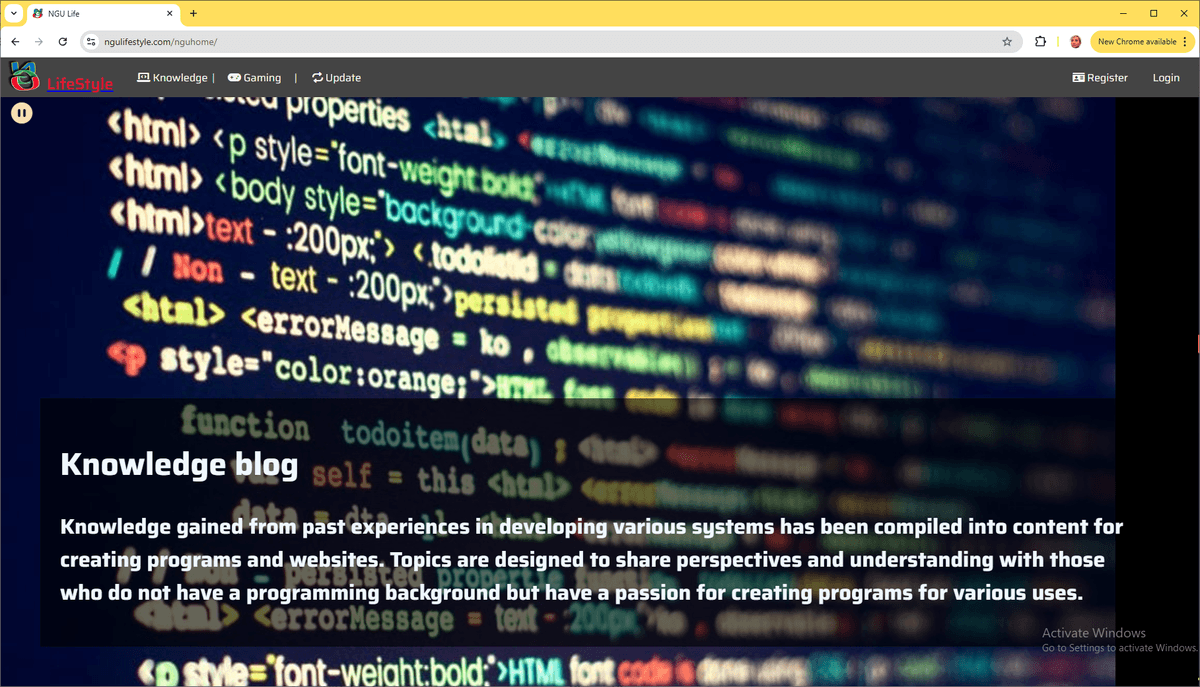Open a new browser tab
Screen dimensions: 1200x687
[193, 13]
